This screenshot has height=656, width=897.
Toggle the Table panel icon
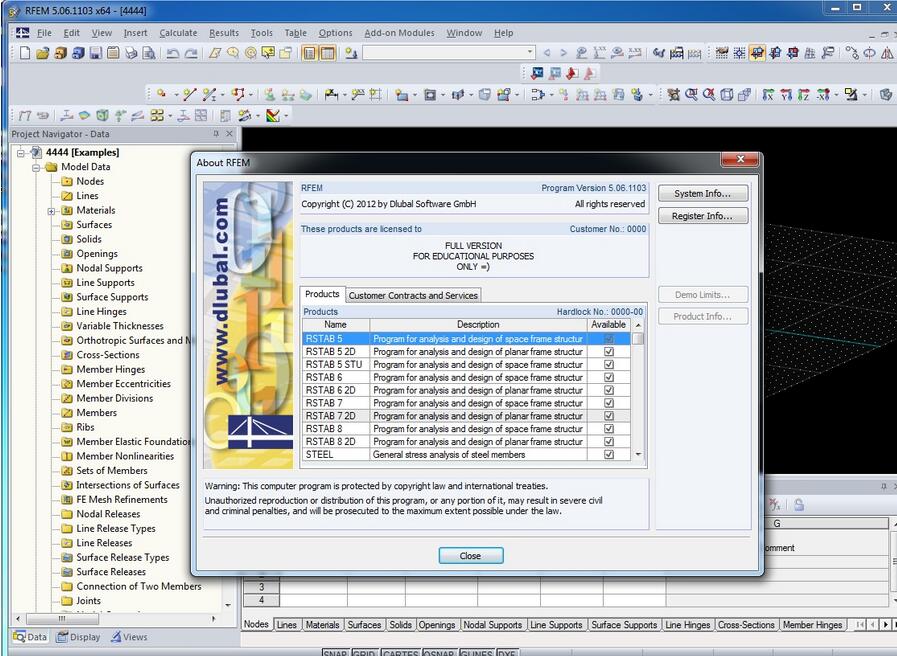coord(328,53)
